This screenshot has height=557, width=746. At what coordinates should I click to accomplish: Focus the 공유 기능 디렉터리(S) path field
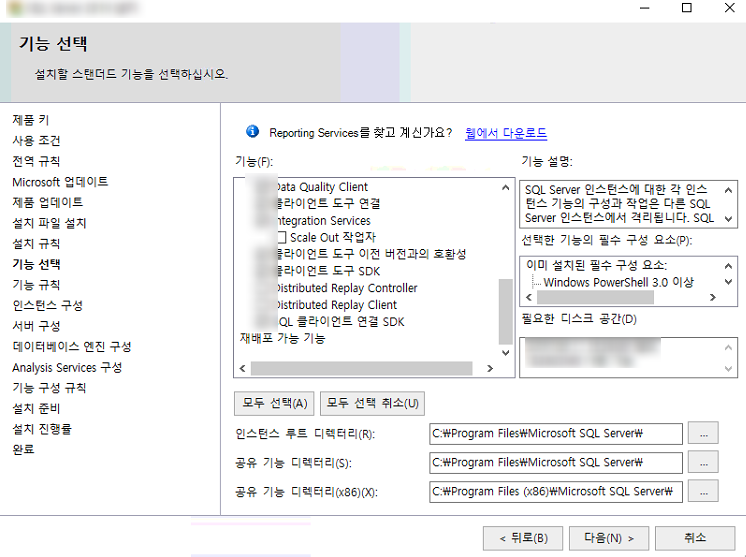click(556, 463)
